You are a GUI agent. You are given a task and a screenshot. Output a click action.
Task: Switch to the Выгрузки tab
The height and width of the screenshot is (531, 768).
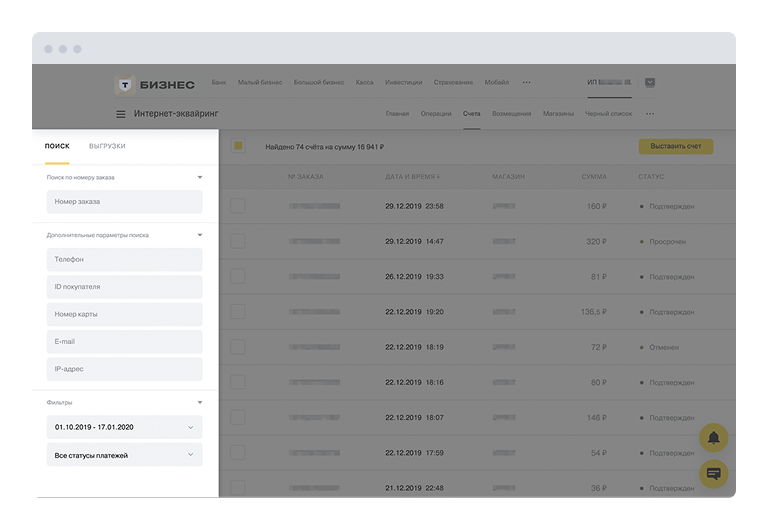107,146
